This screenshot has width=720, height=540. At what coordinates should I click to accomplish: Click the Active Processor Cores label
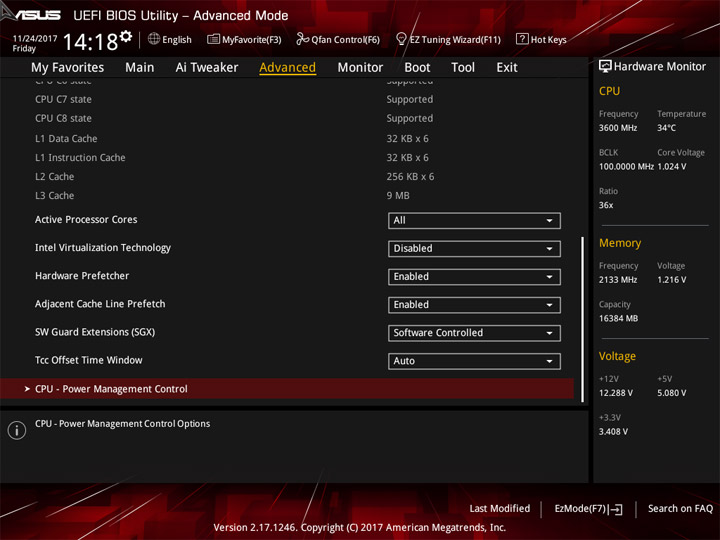(x=86, y=219)
